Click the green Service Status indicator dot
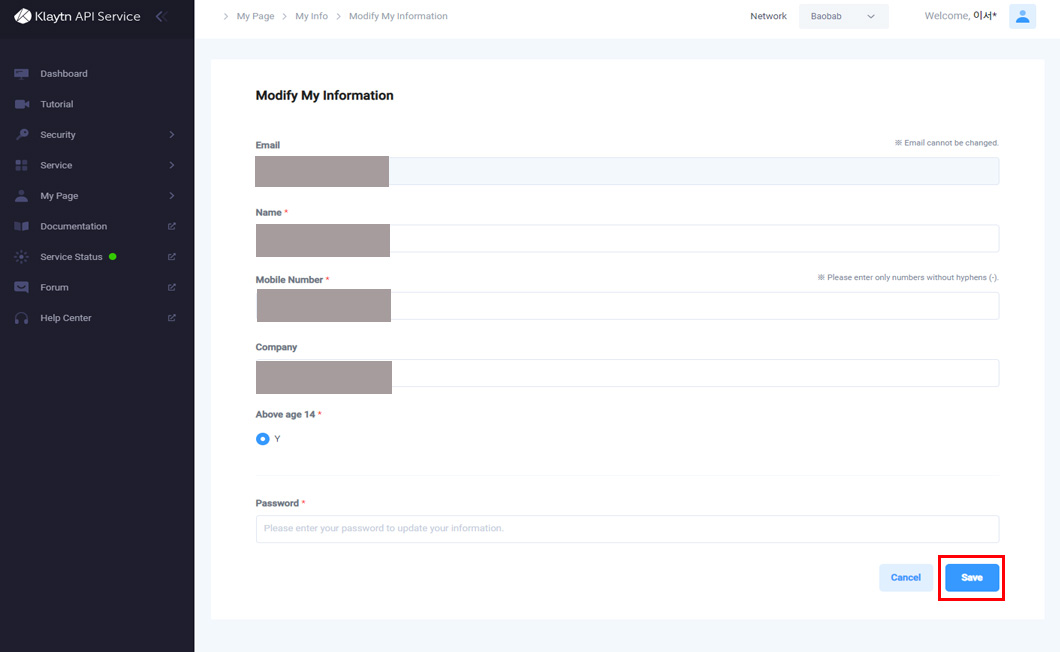The width and height of the screenshot is (1060, 652). [113, 256]
